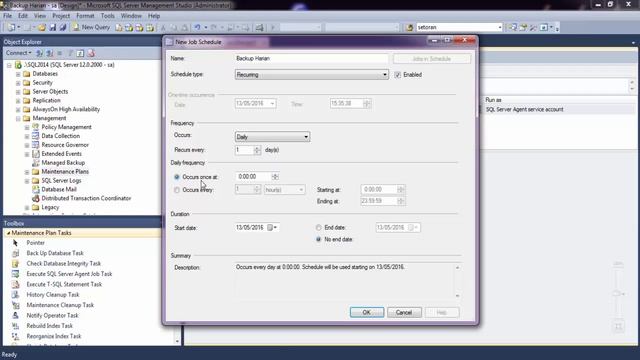Select the Occurs every radio button

177,190
